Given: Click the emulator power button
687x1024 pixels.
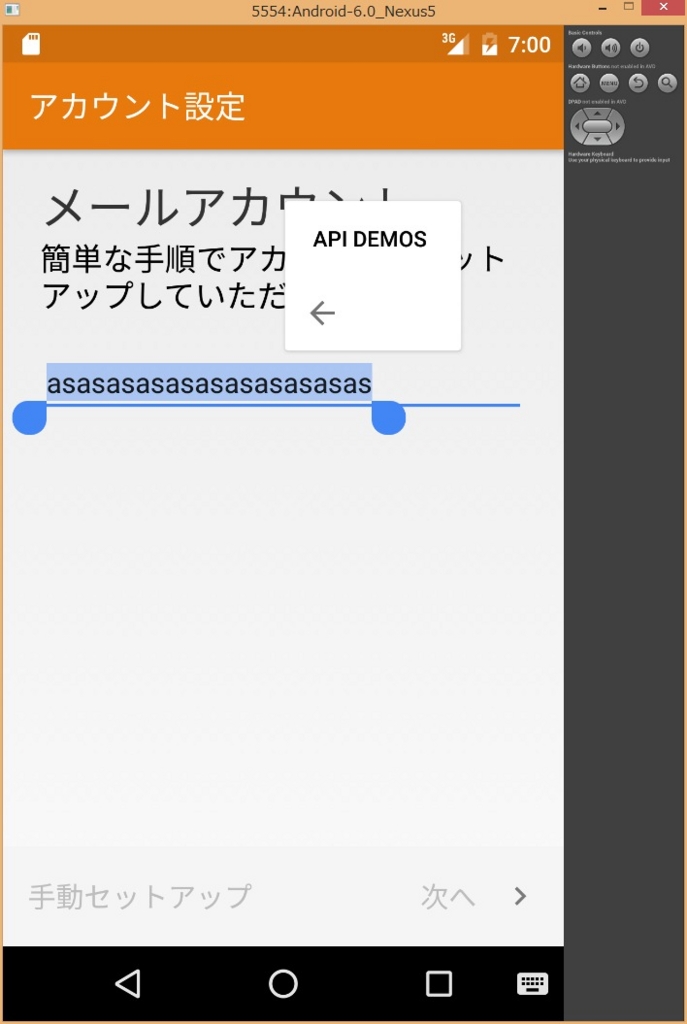Looking at the screenshot, I should click(x=640, y=48).
